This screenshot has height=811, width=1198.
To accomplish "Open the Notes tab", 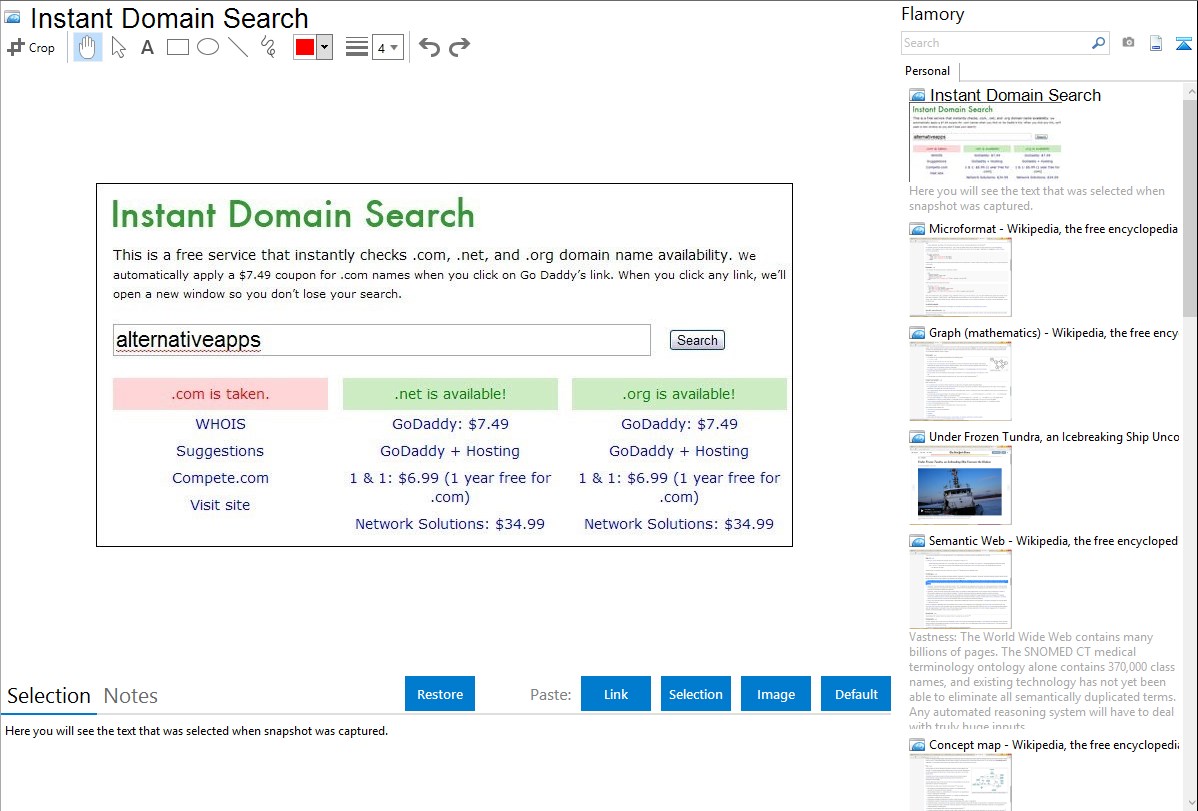I will point(131,696).
